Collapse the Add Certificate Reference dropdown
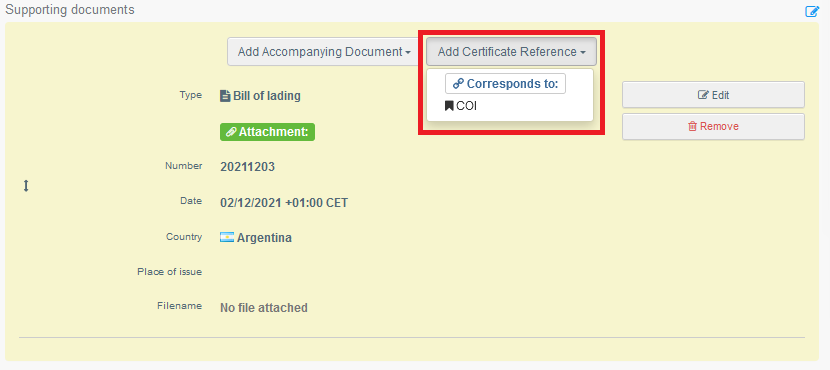The width and height of the screenshot is (830, 370). click(511, 52)
